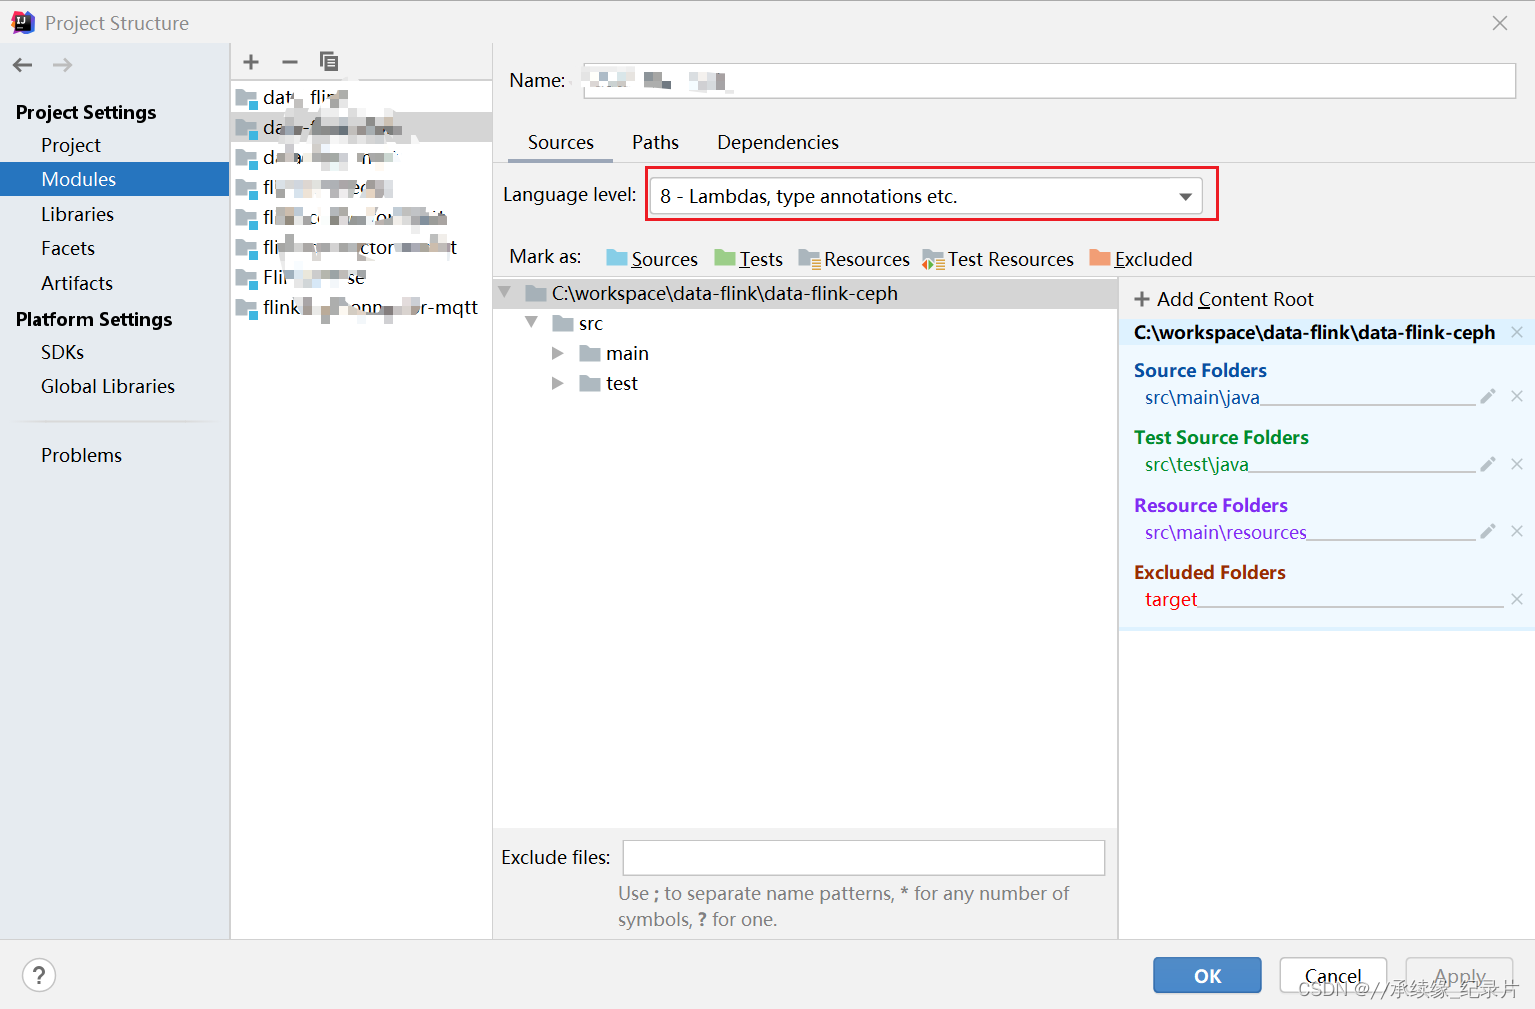Open the help question mark button
This screenshot has width=1535, height=1009.
[x=39, y=975]
